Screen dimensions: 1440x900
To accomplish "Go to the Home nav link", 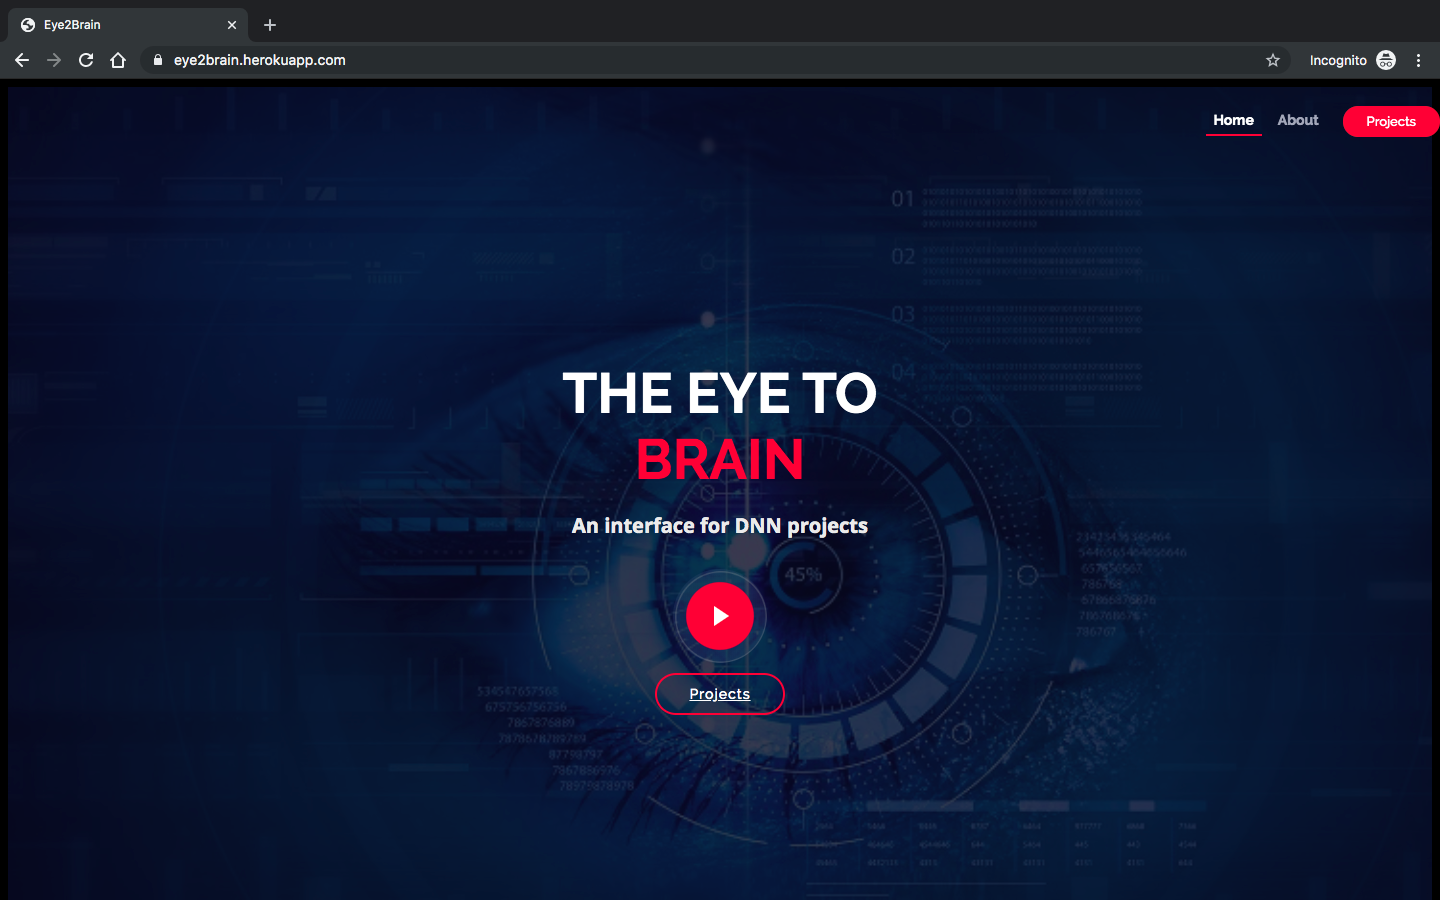I will pyautogui.click(x=1233, y=120).
